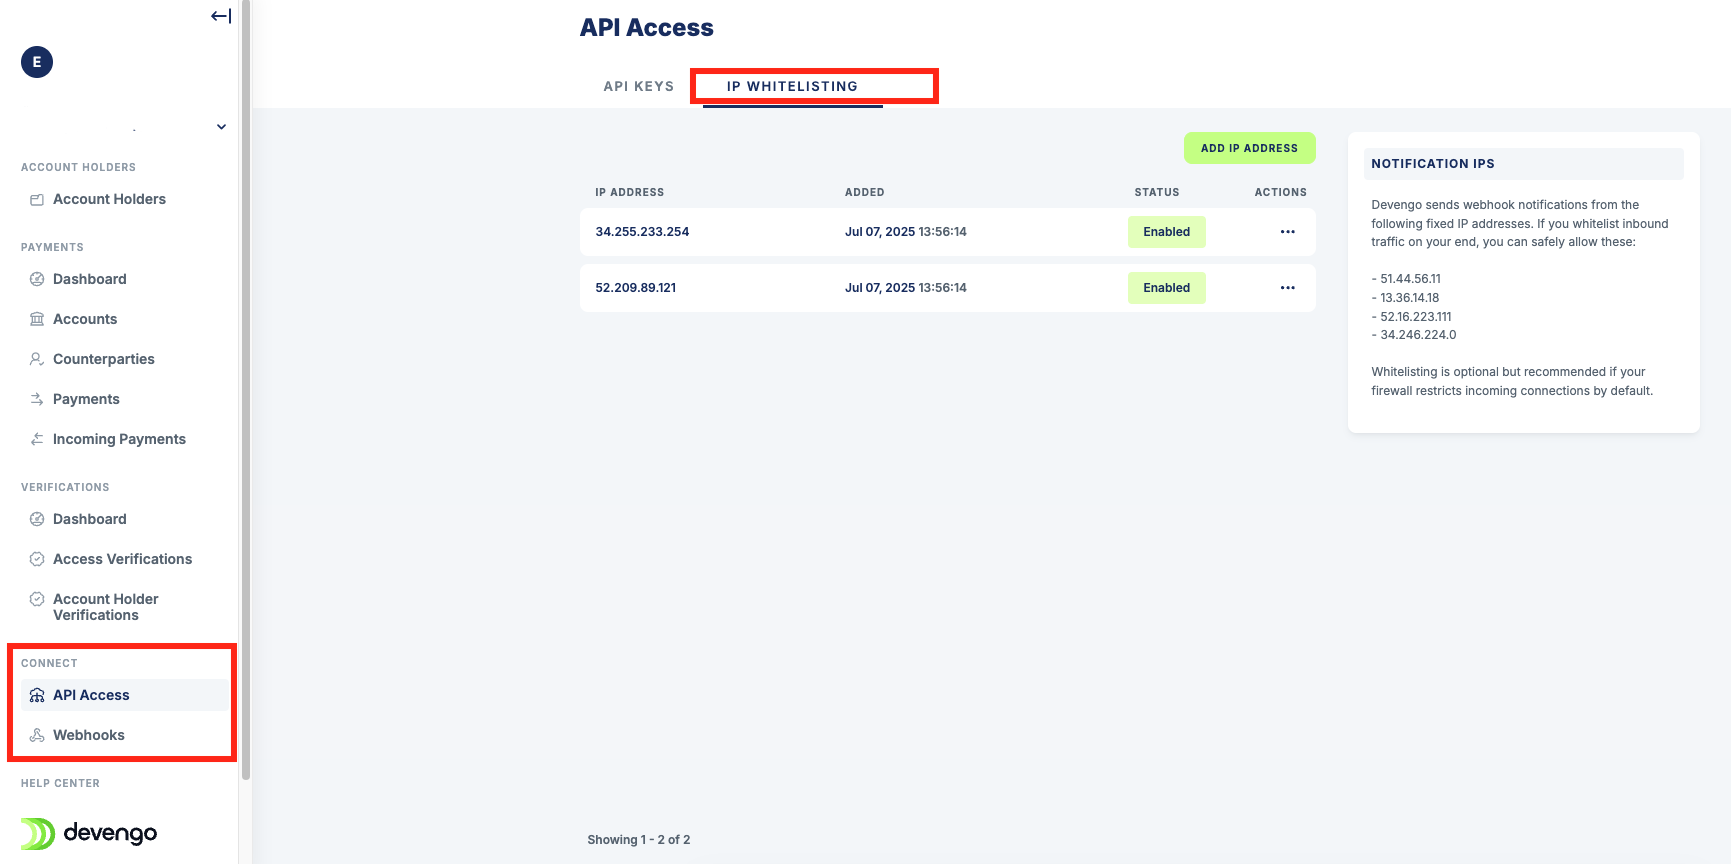Click the Webhooks icon
The image size is (1731, 864).
[37, 735]
